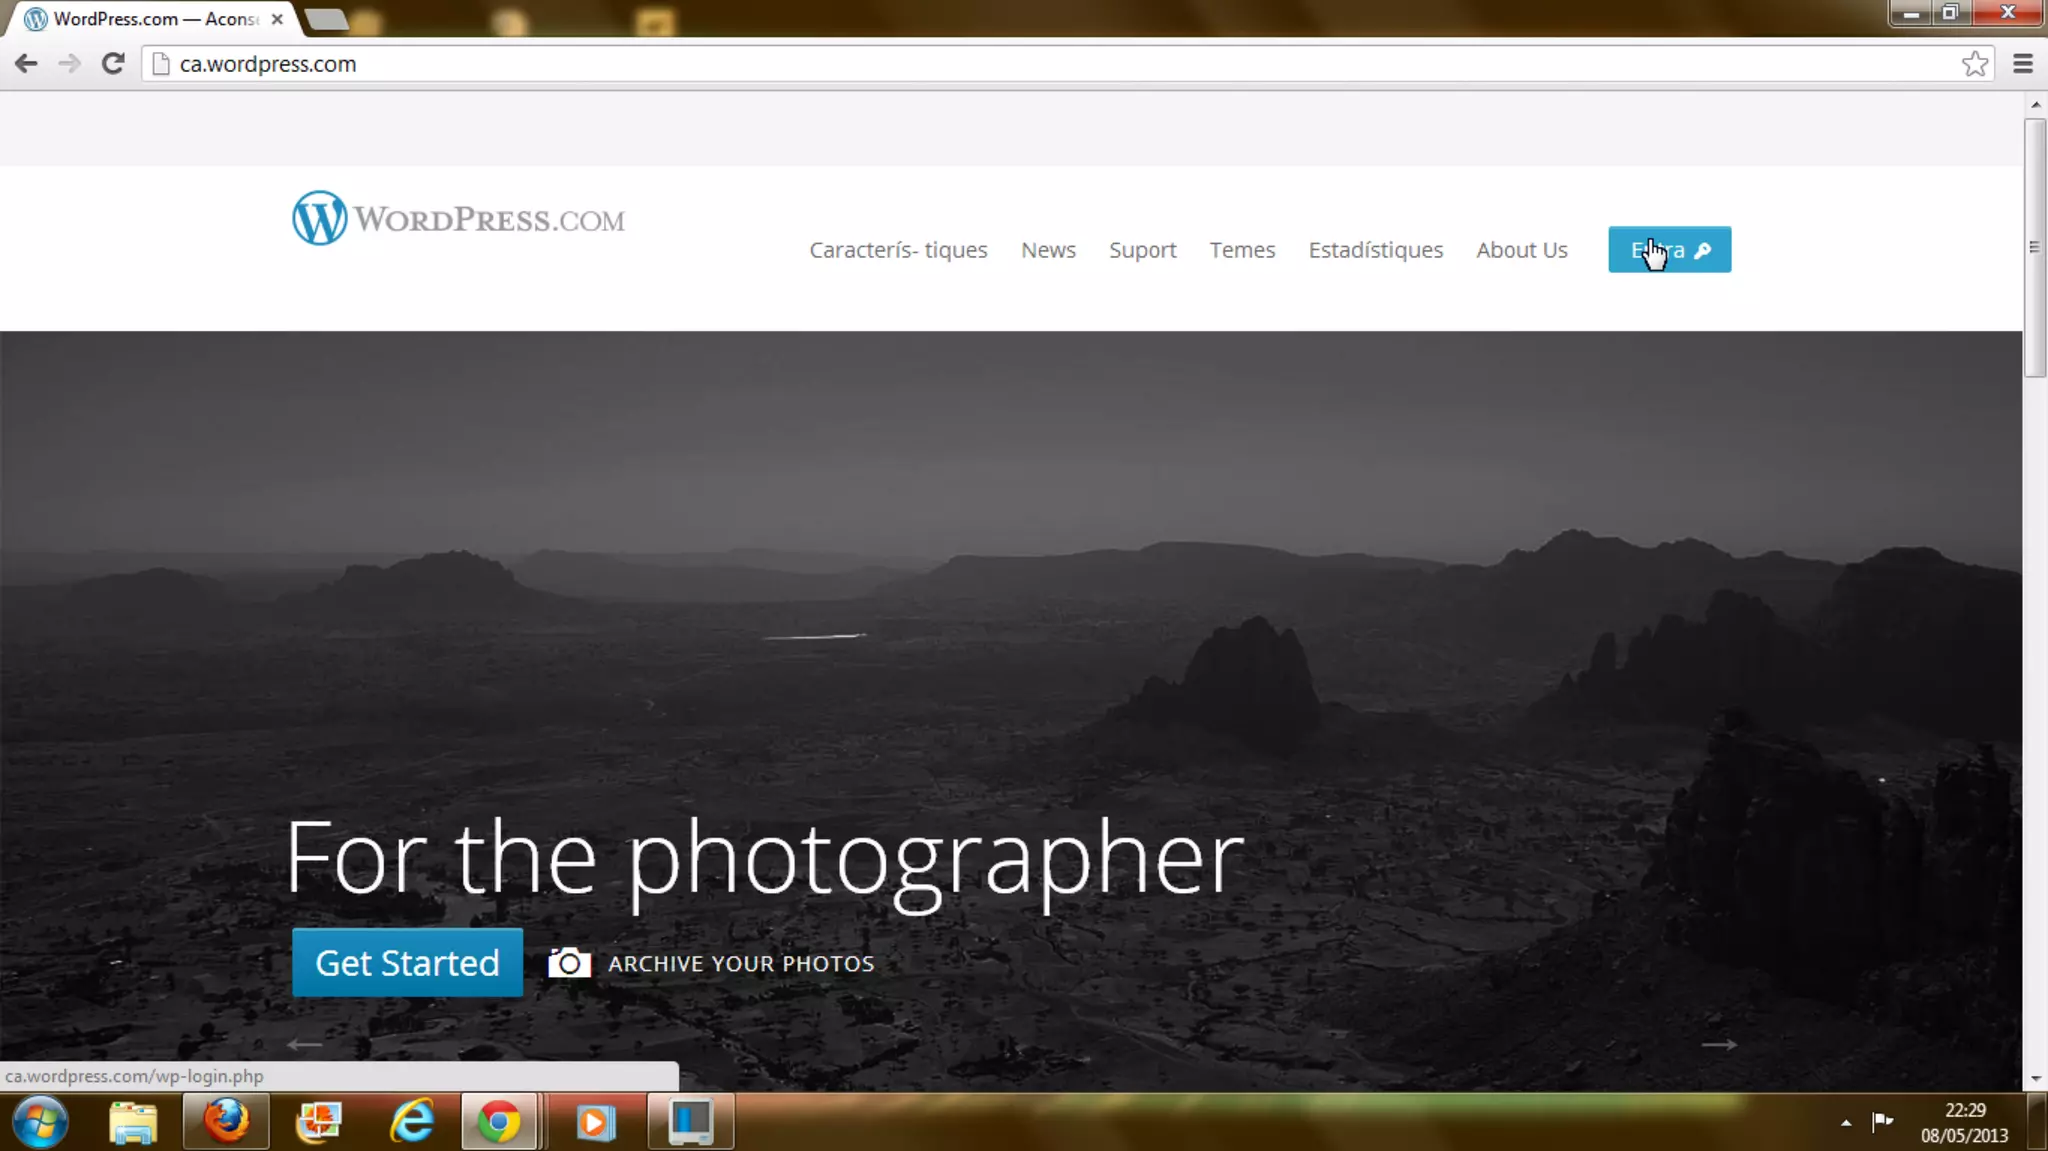Open the News menu item
This screenshot has height=1151, width=2048.
tap(1048, 250)
